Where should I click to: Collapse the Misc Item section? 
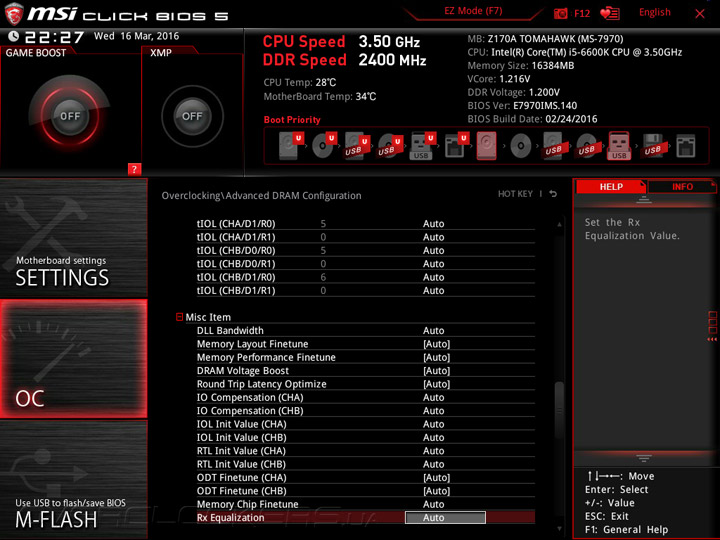[180, 317]
